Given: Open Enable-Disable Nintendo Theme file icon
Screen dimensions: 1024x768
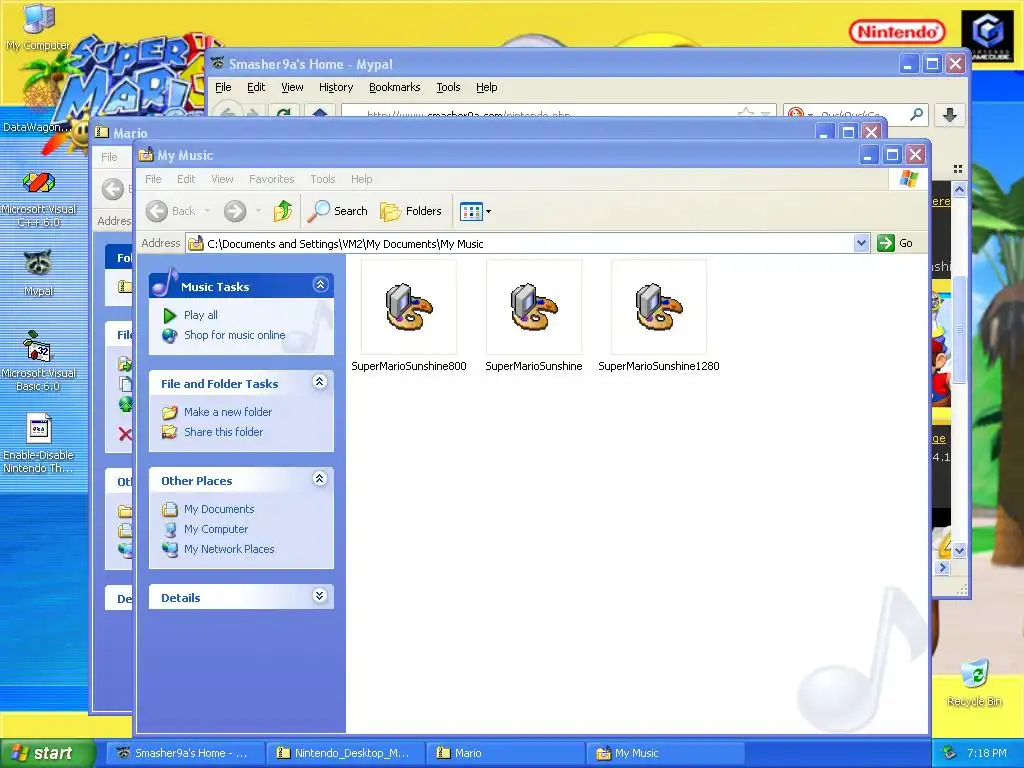Looking at the screenshot, I should pos(39,443).
